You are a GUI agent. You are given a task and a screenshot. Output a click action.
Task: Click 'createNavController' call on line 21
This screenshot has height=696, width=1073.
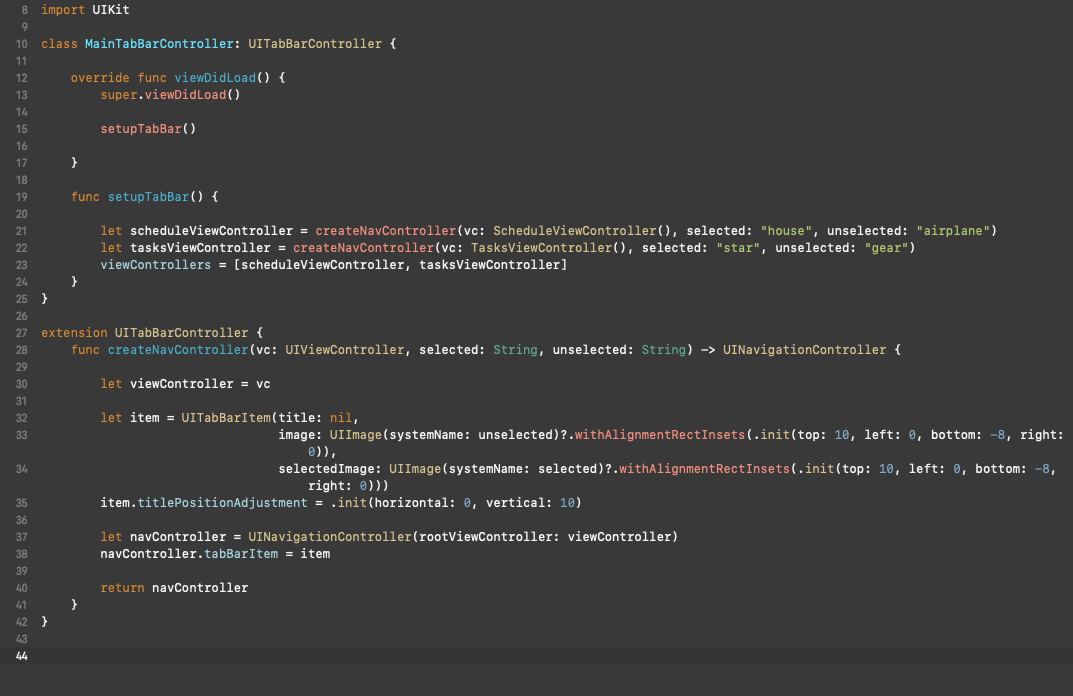385,231
